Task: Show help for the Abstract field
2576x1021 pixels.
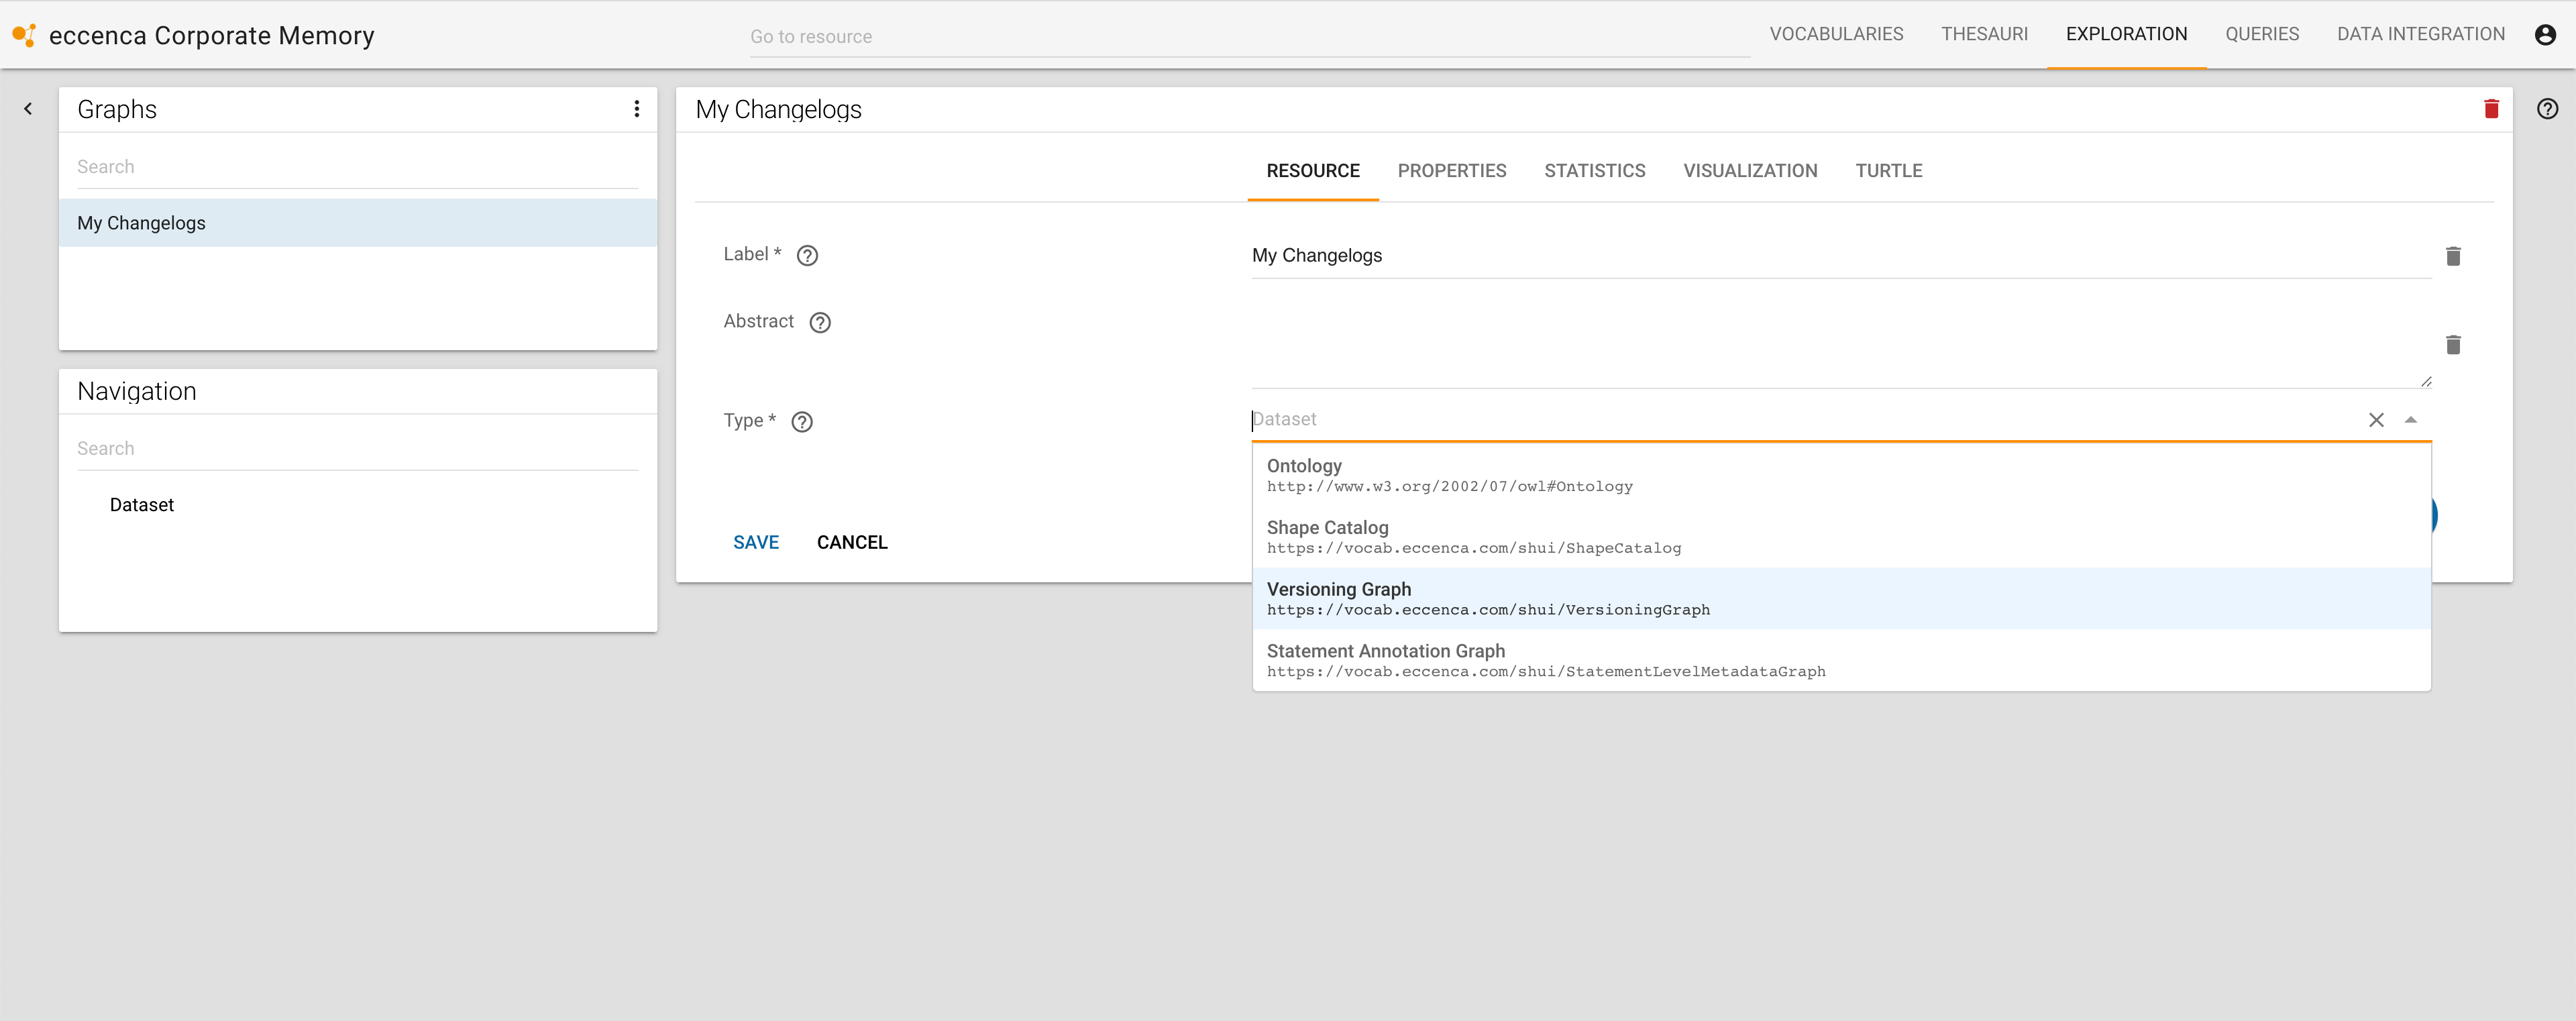Action: click(x=820, y=322)
